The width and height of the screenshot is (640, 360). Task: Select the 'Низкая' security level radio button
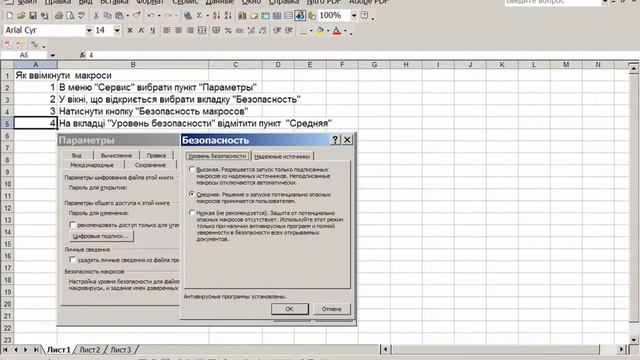point(192,213)
